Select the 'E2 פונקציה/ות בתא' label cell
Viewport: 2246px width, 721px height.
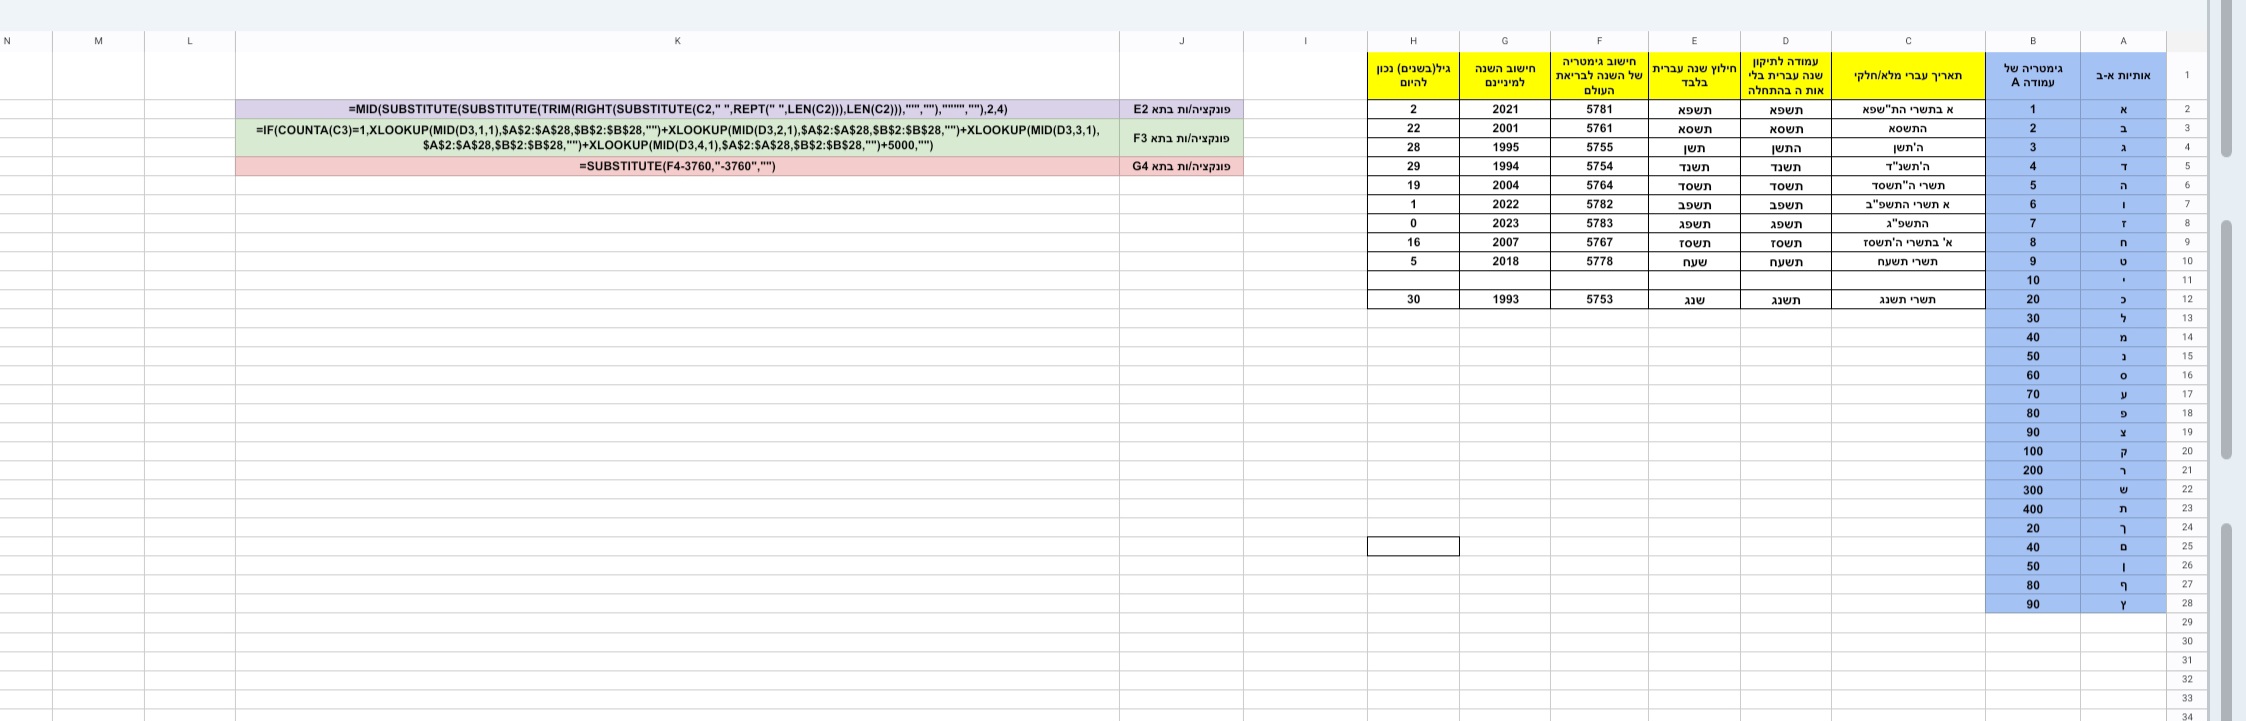[x=1181, y=109]
